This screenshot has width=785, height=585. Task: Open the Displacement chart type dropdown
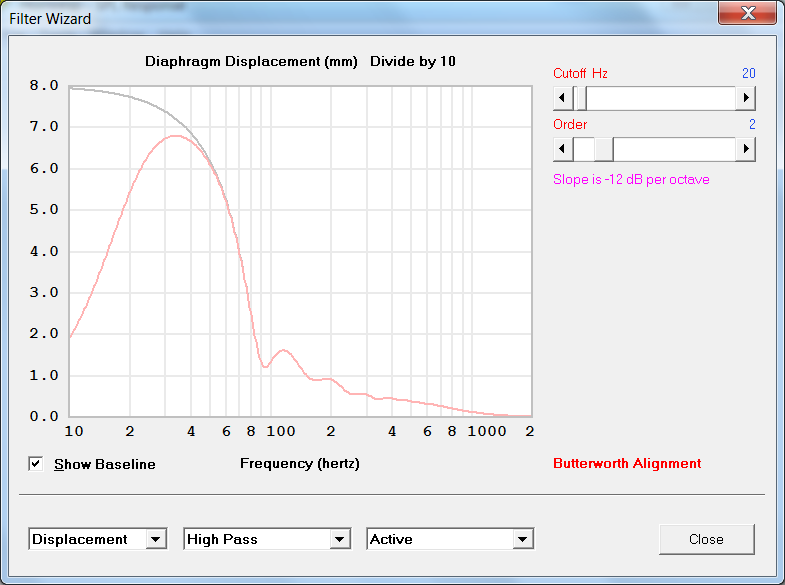pyautogui.click(x=156, y=539)
